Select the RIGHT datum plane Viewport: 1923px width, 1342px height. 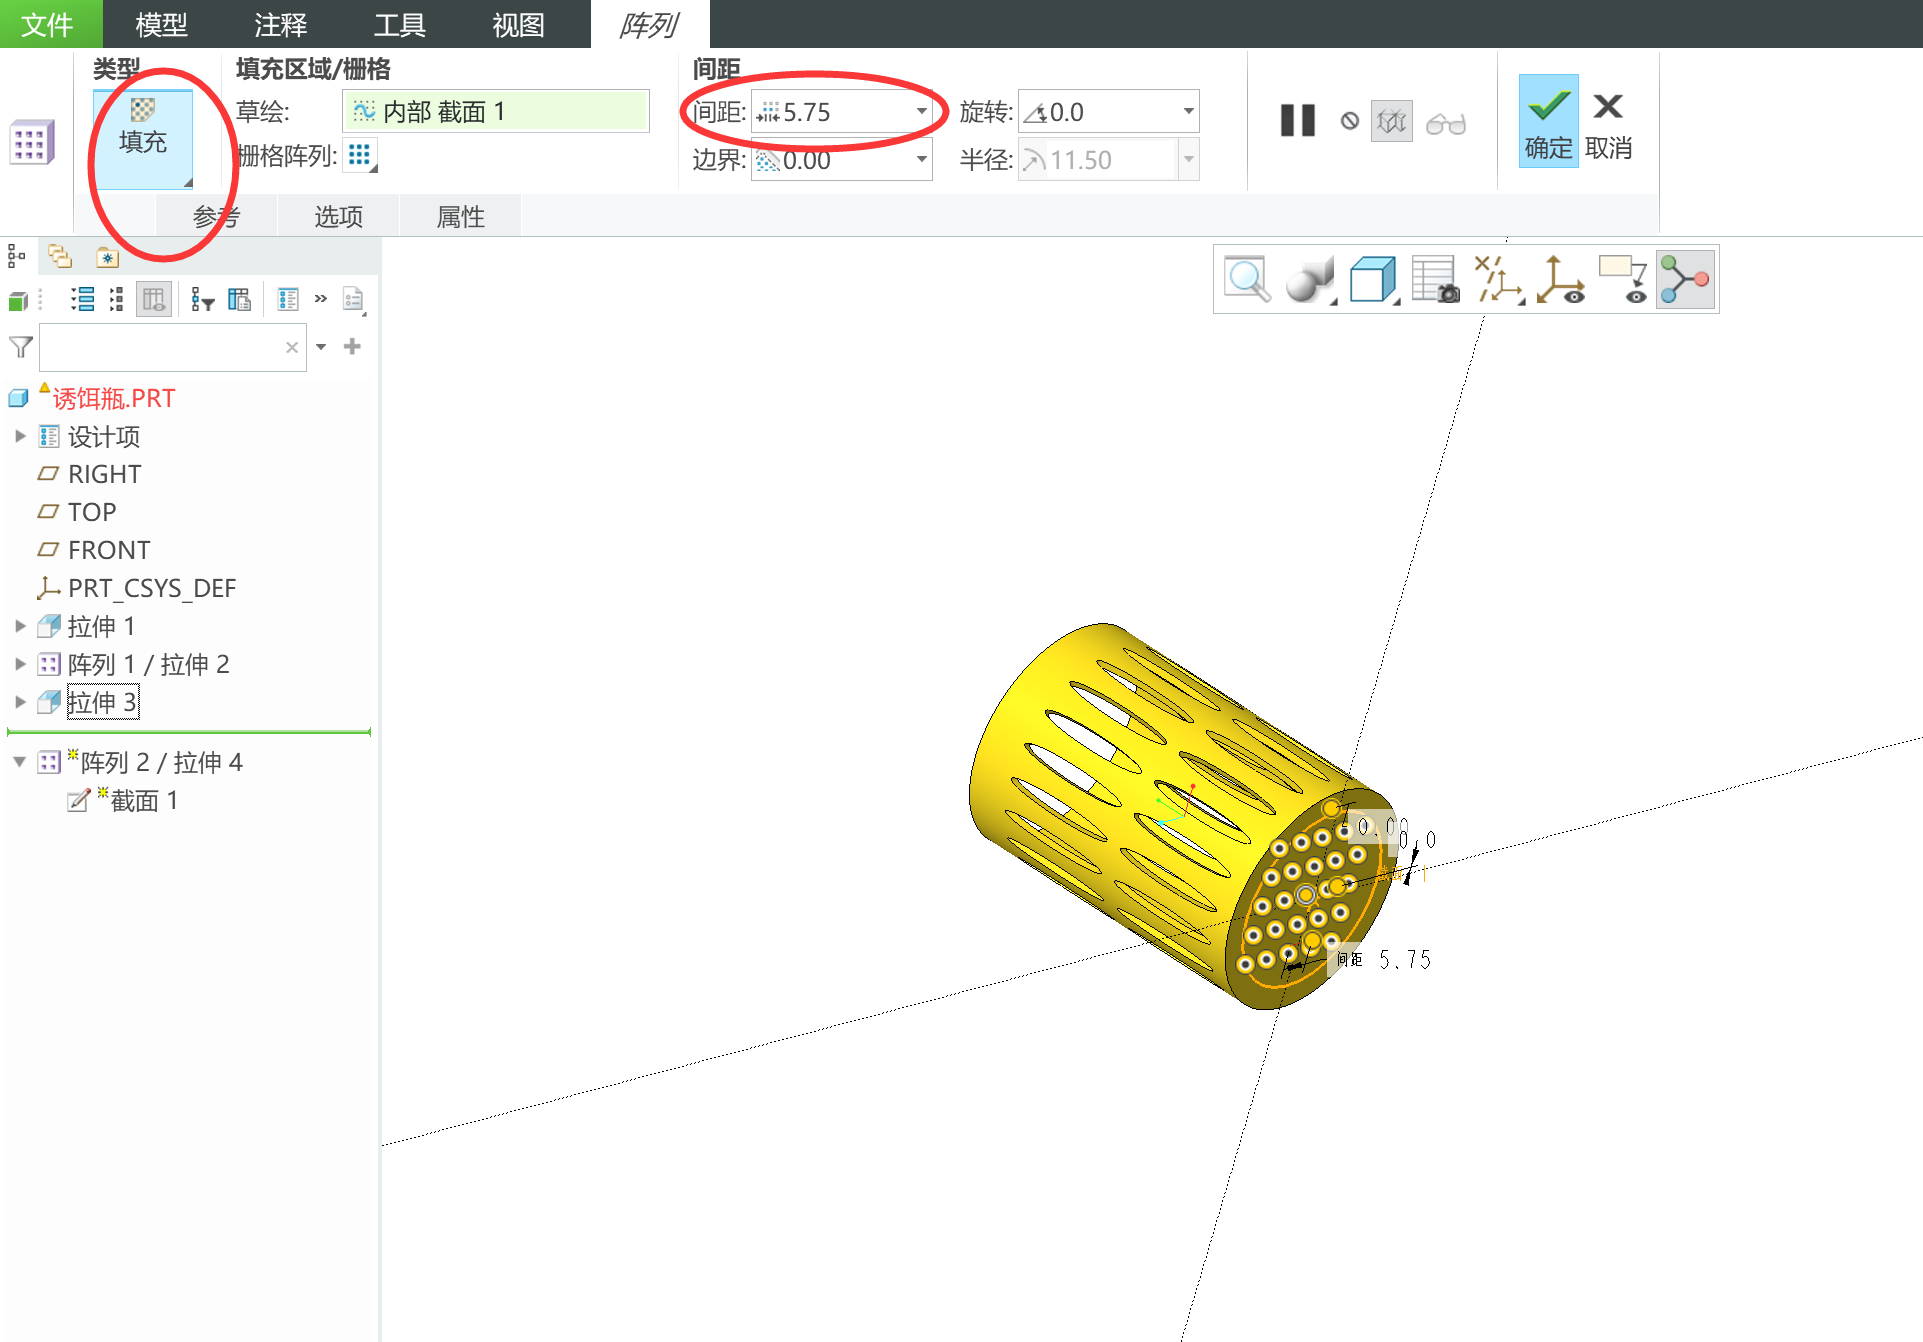104,474
